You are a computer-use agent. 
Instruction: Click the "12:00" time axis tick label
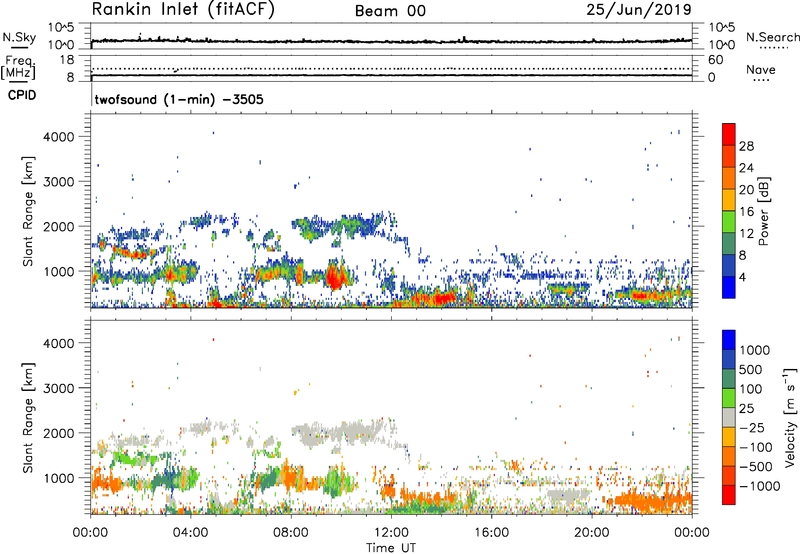click(391, 533)
